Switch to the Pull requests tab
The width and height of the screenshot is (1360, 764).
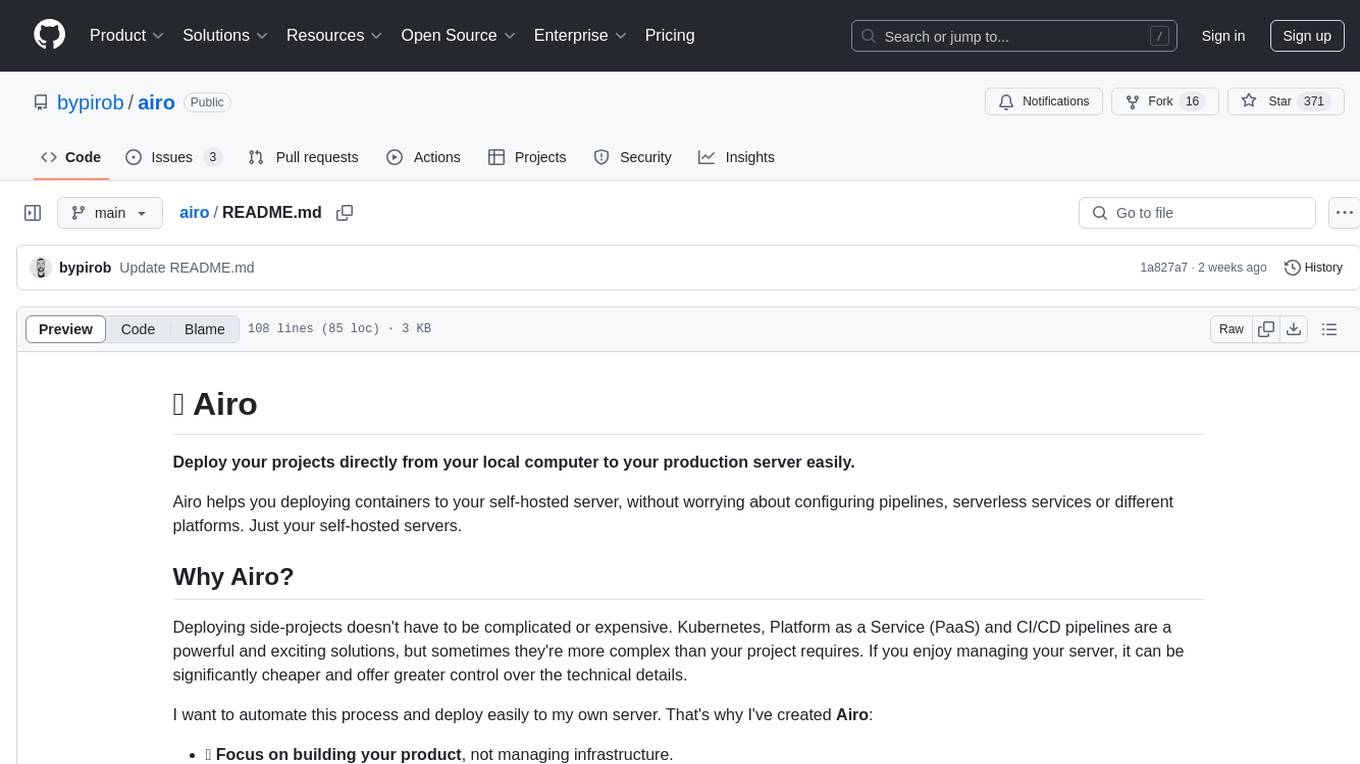click(x=303, y=157)
